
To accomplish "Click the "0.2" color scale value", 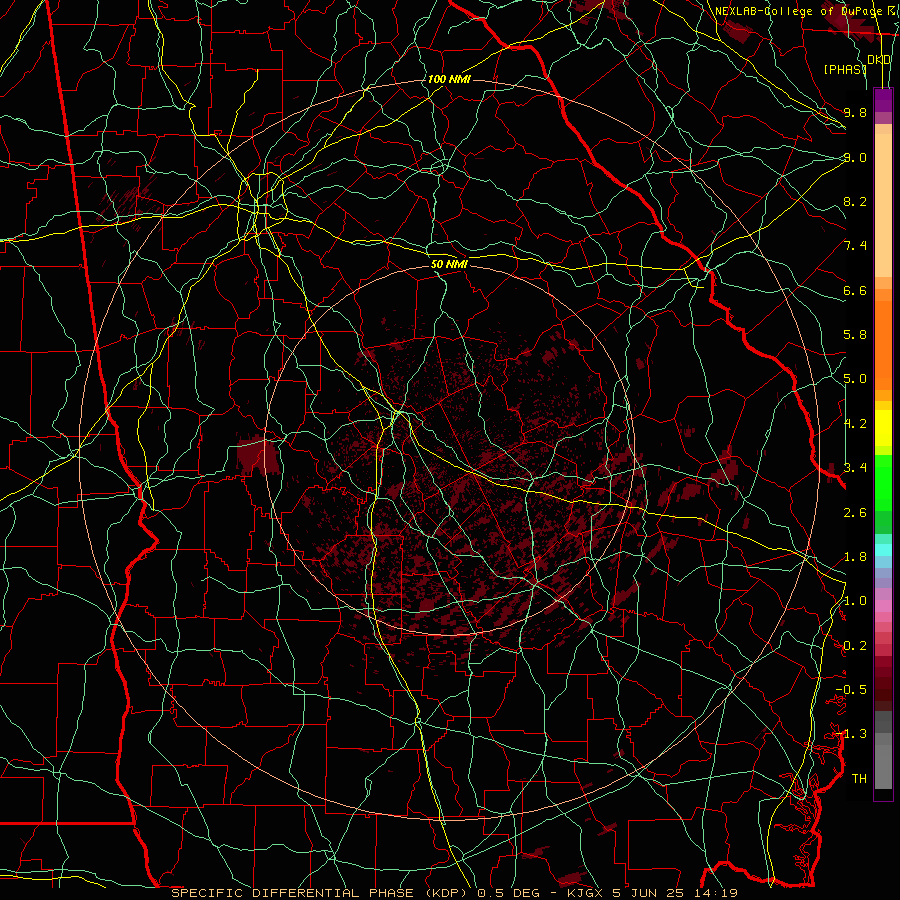I will pos(855,646).
